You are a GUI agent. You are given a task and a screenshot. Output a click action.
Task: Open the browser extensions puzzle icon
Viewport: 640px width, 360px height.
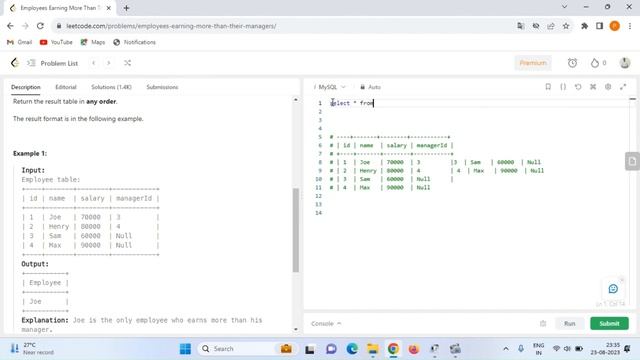pyautogui.click(x=584, y=26)
